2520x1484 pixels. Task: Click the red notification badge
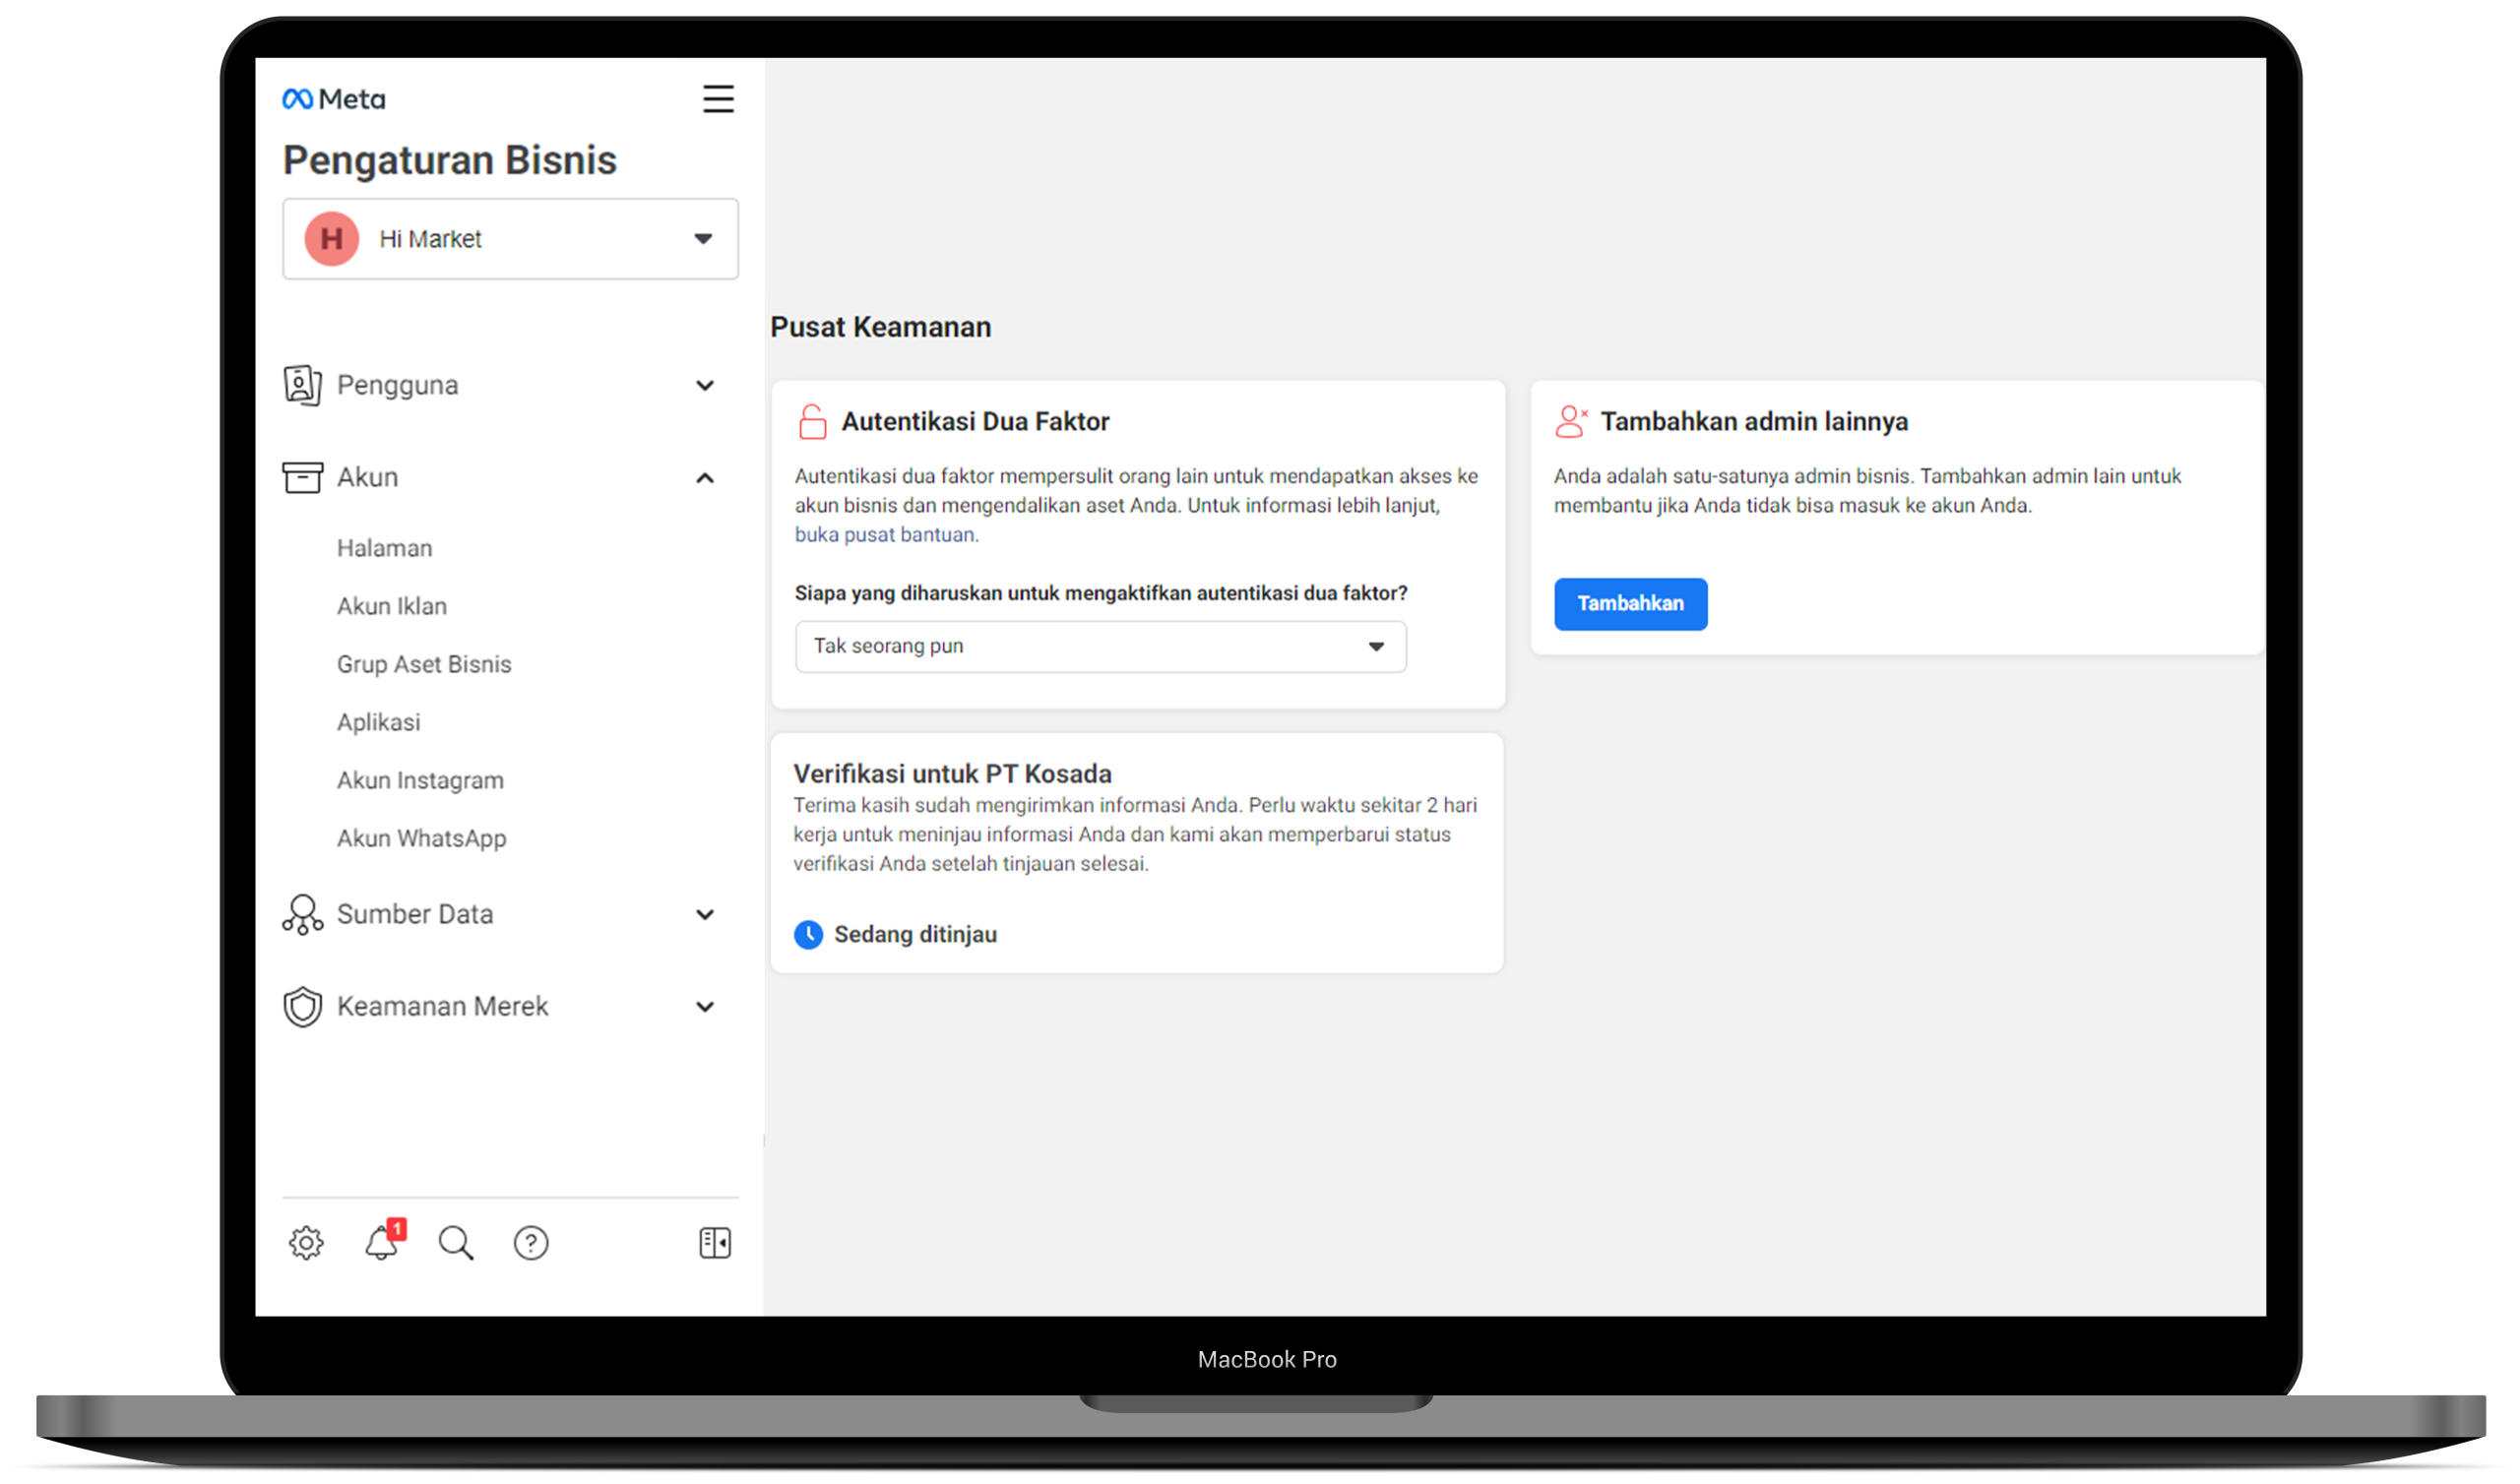pos(397,1229)
